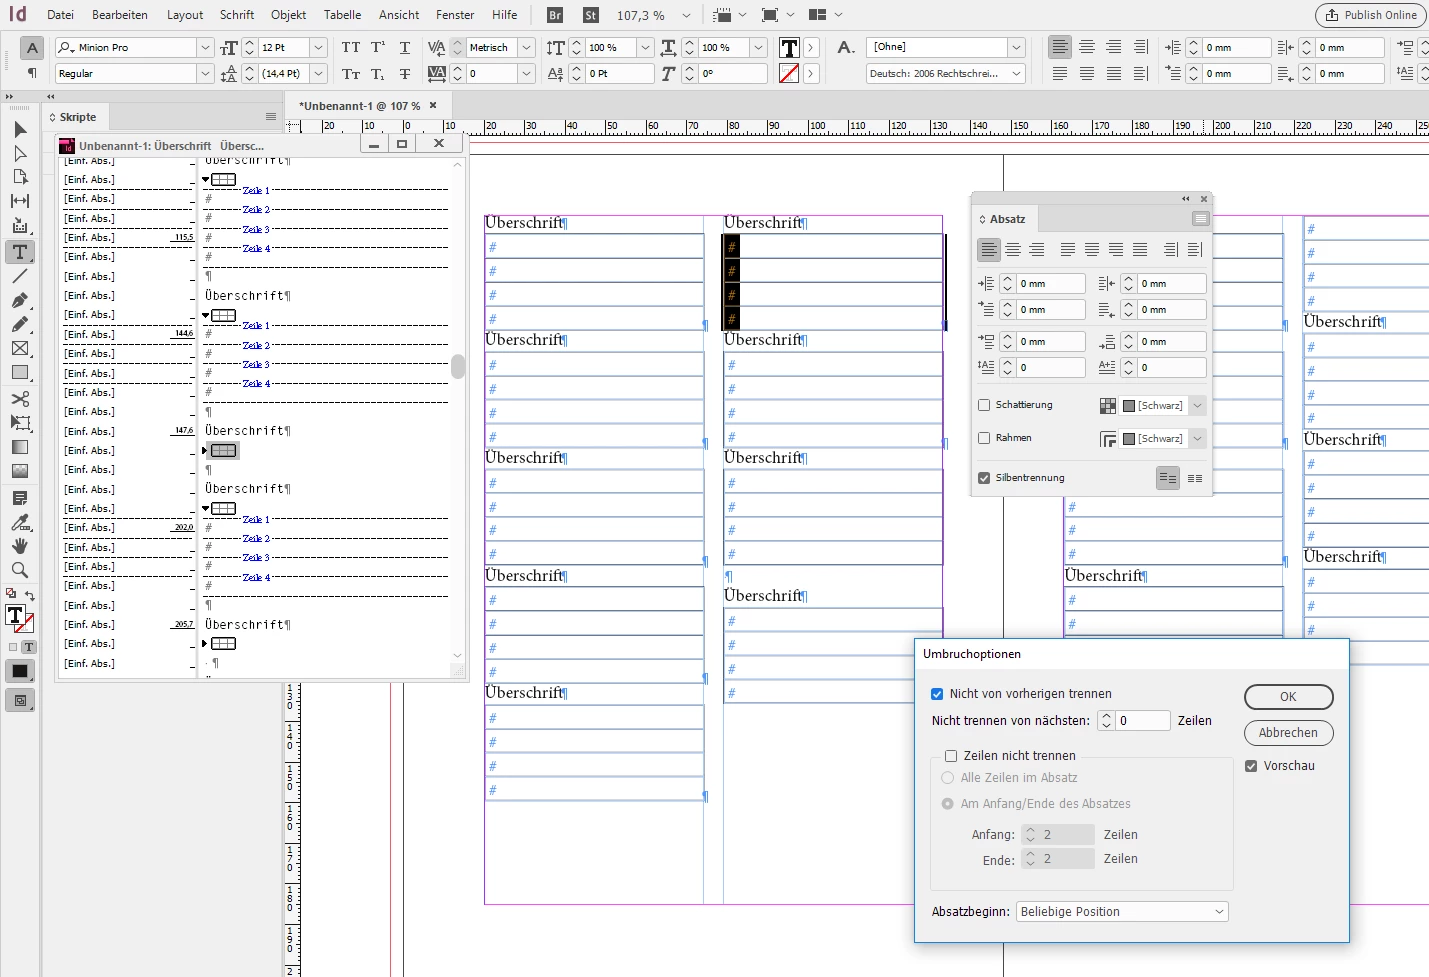
Task: Select the Pen tool
Action: tap(20, 300)
